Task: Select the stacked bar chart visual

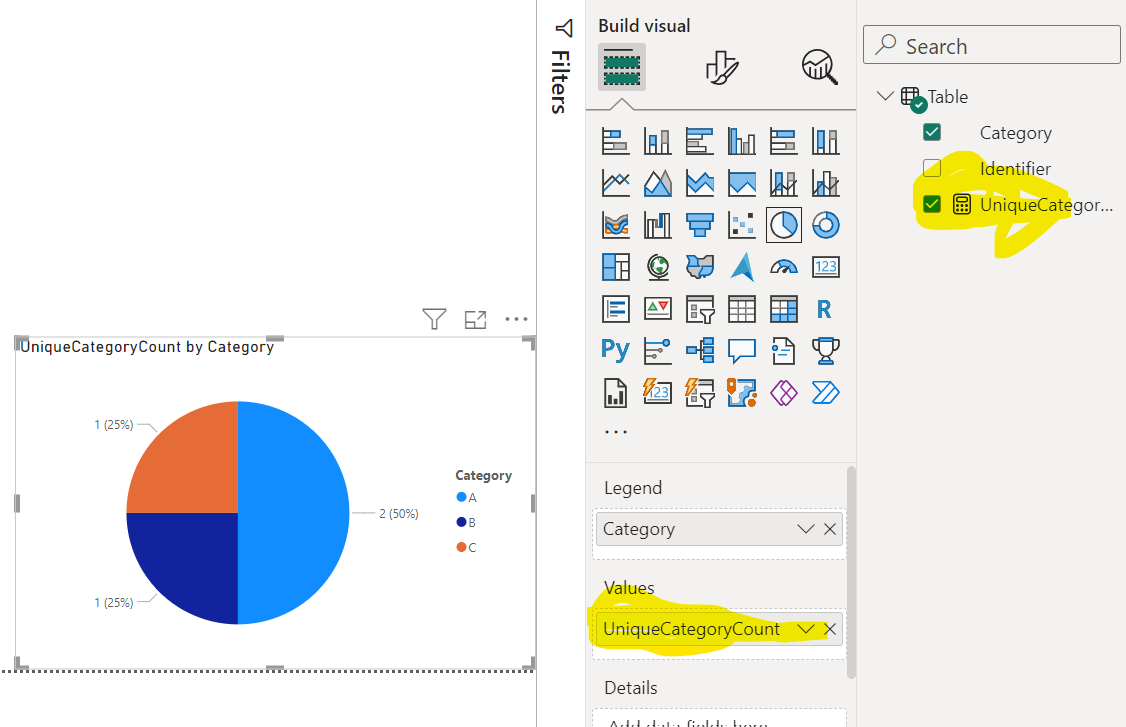Action: [x=615, y=142]
